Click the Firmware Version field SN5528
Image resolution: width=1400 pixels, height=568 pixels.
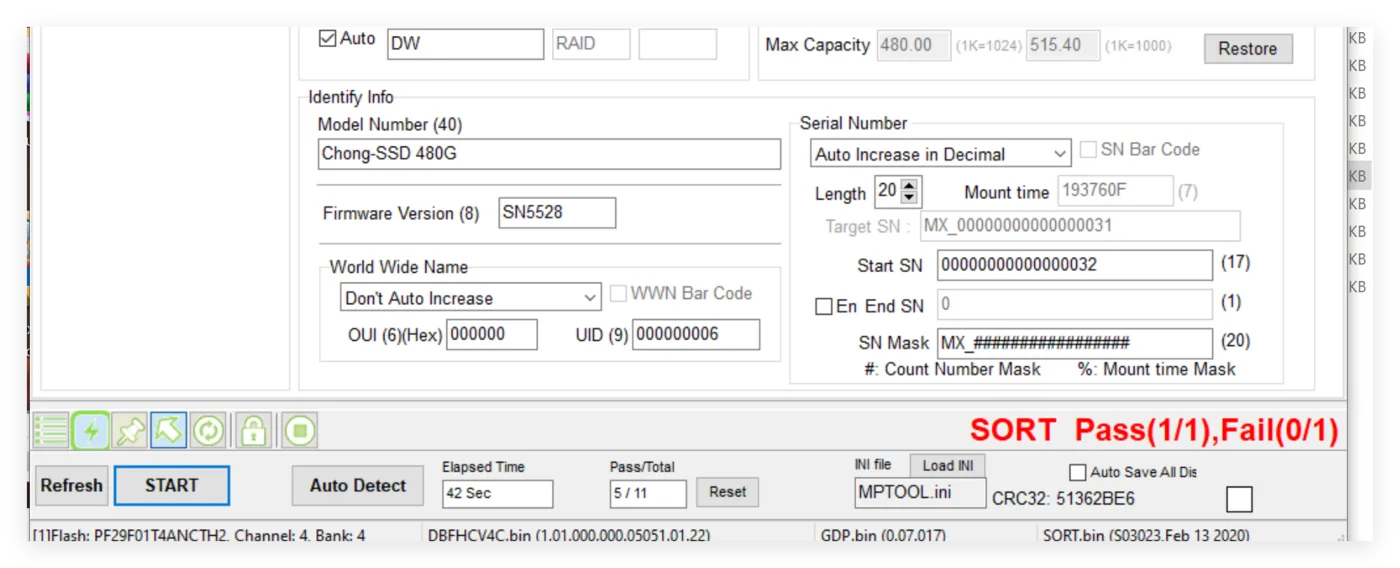point(557,213)
